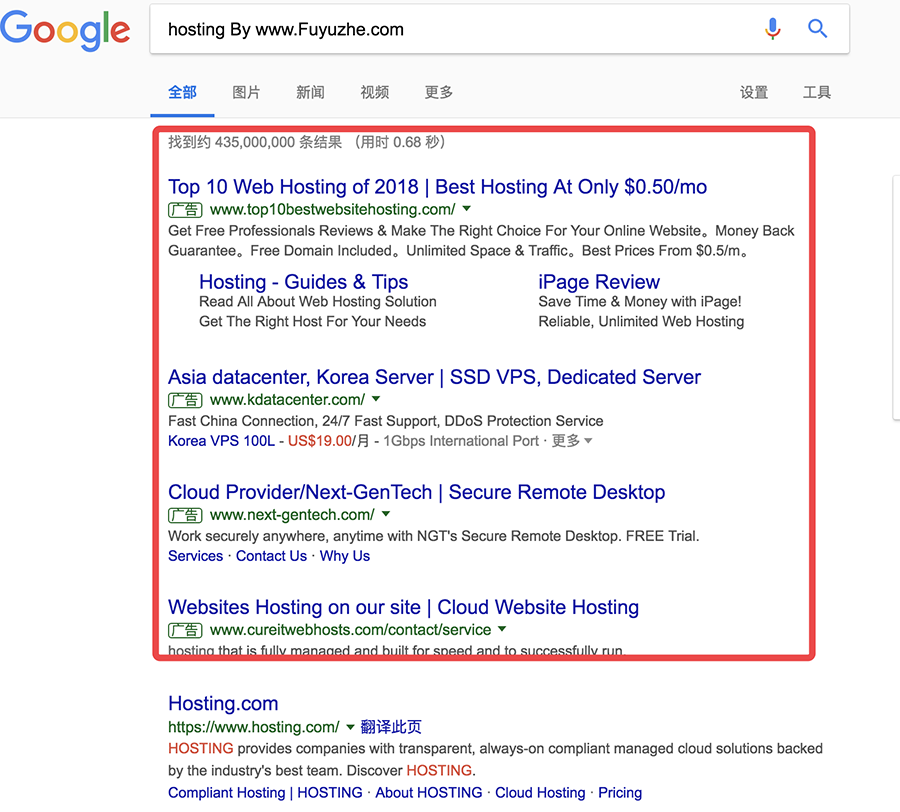
Task: Open Pricing sitelink under Hosting.com
Action: click(x=620, y=792)
